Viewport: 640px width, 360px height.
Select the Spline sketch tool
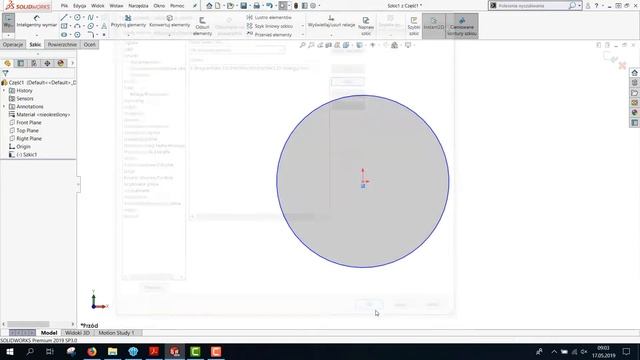(x=90, y=18)
